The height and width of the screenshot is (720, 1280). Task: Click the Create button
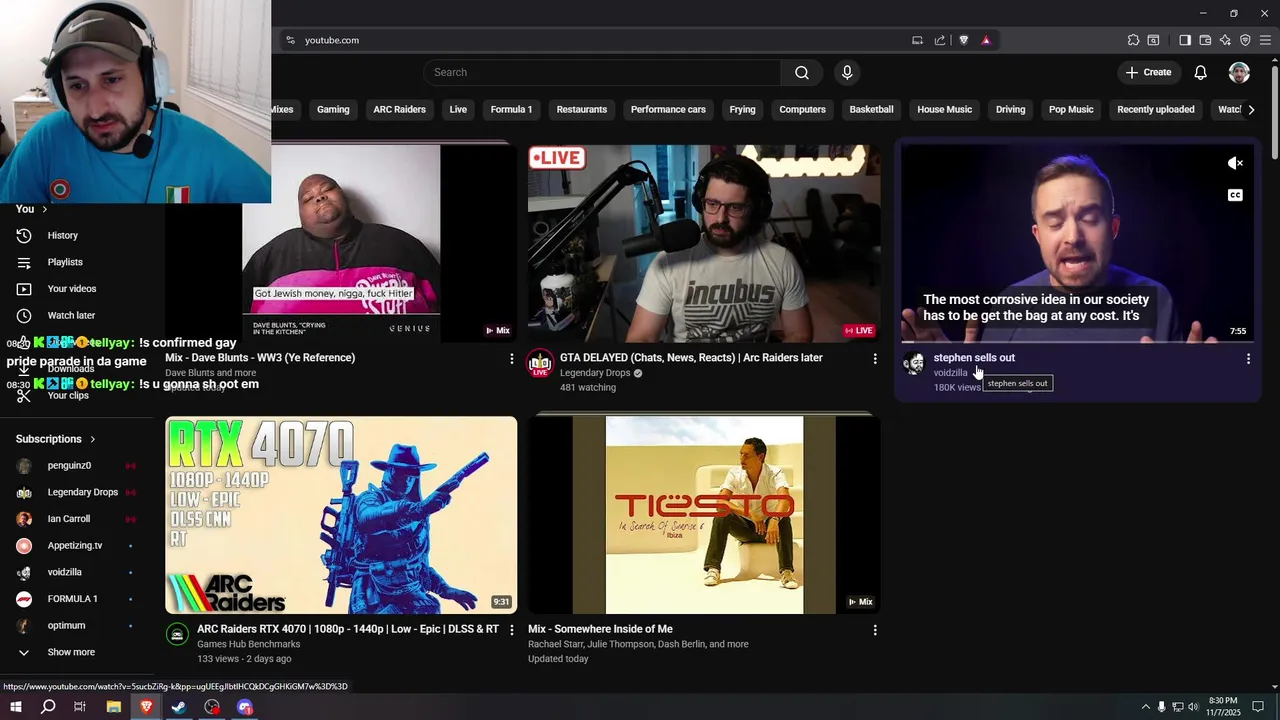1148,72
